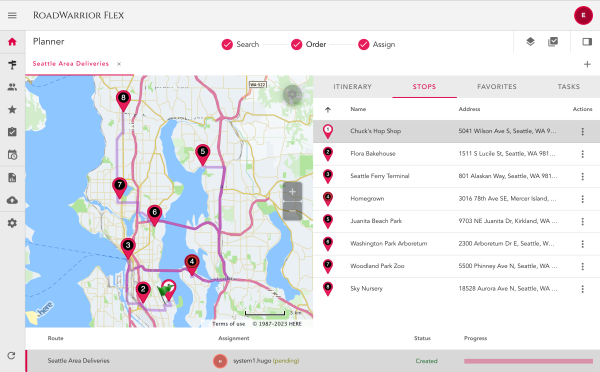Image resolution: width=600 pixels, height=372 pixels.
Task: Open the schedule calendar sidebar icon
Action: (12, 155)
